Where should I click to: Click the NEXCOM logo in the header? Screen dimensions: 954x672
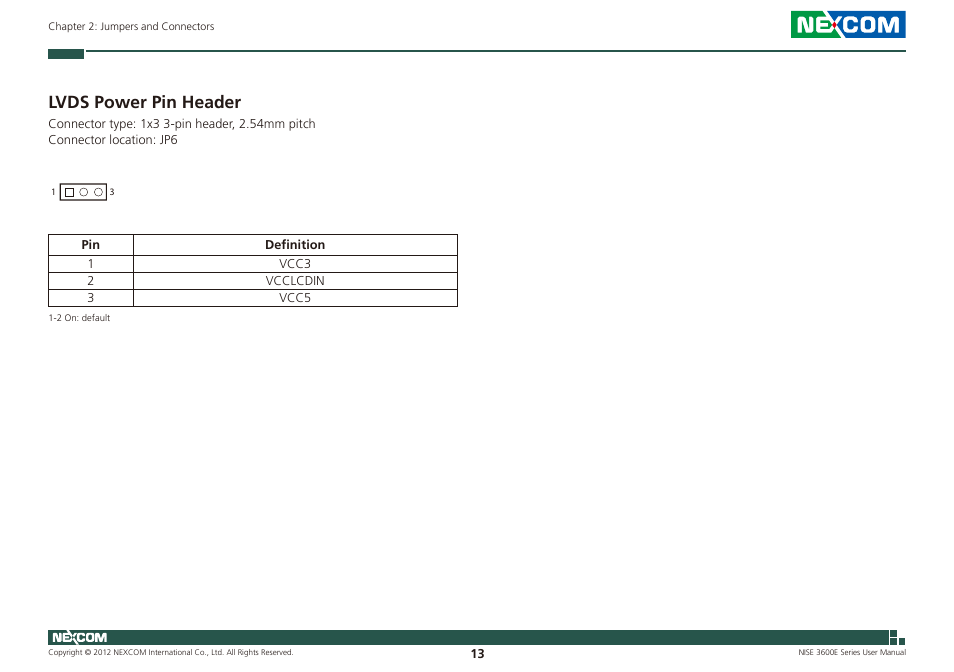(x=848, y=24)
